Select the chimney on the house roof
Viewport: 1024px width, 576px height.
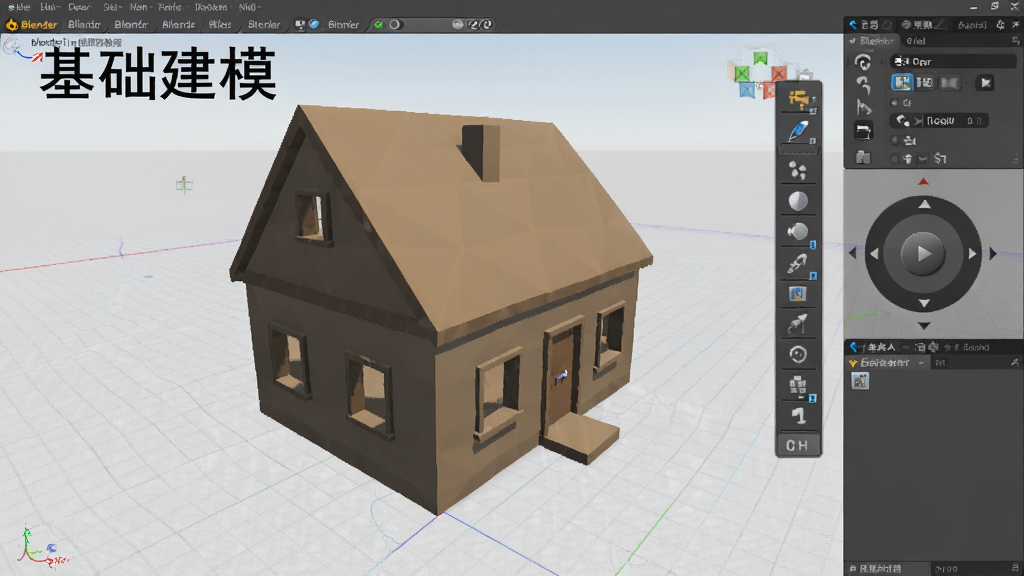pos(481,152)
